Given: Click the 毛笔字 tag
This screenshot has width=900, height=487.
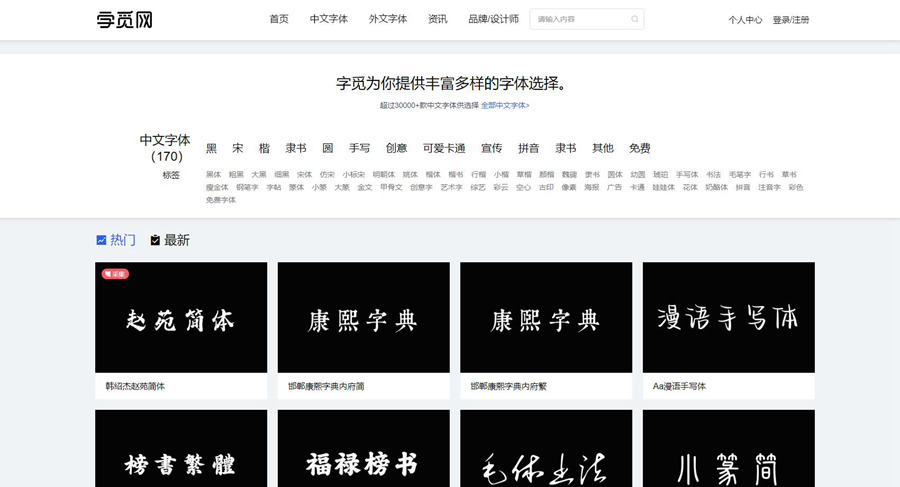Looking at the screenshot, I should click(x=740, y=175).
